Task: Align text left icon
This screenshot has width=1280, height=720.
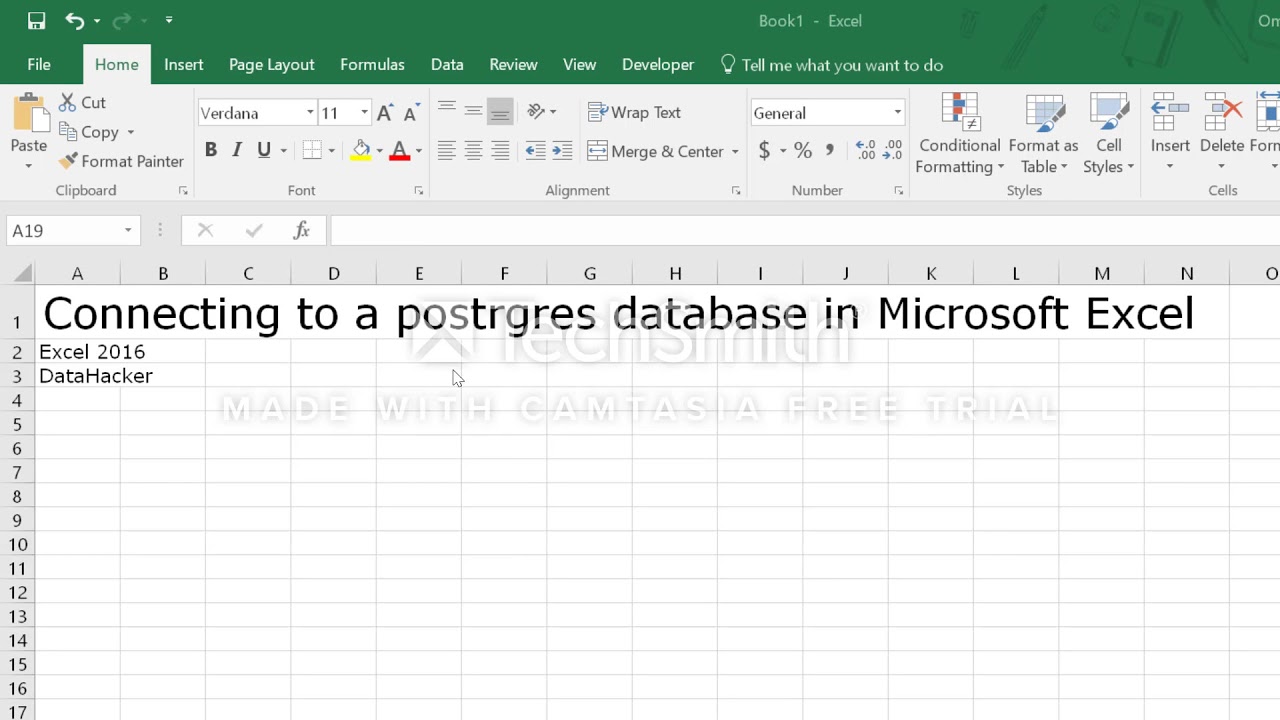Action: [447, 150]
